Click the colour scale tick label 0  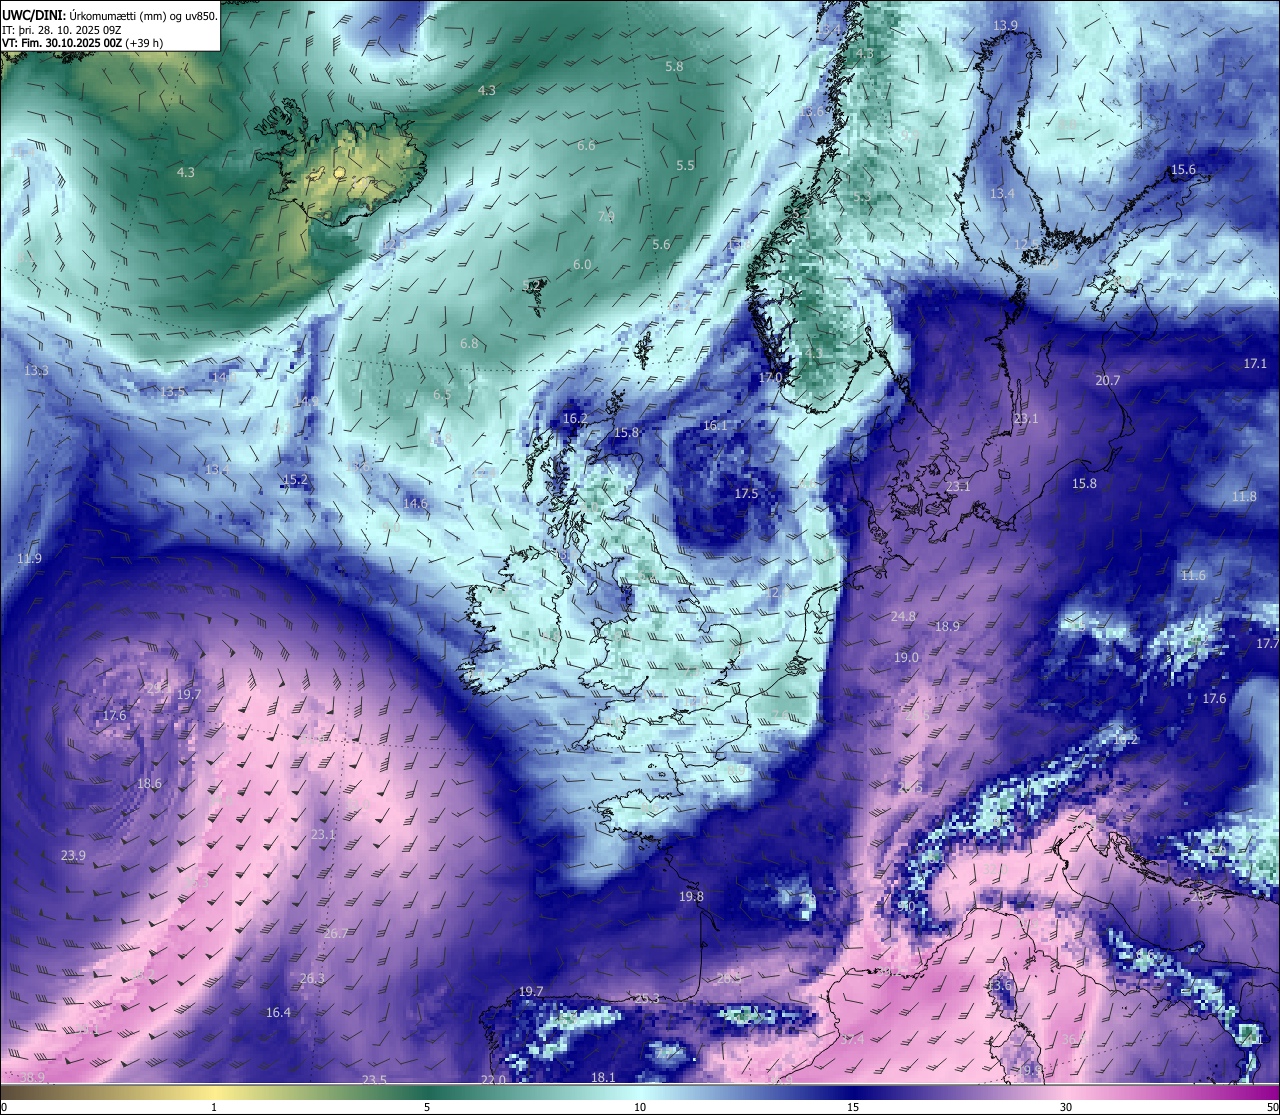coord(4,1107)
